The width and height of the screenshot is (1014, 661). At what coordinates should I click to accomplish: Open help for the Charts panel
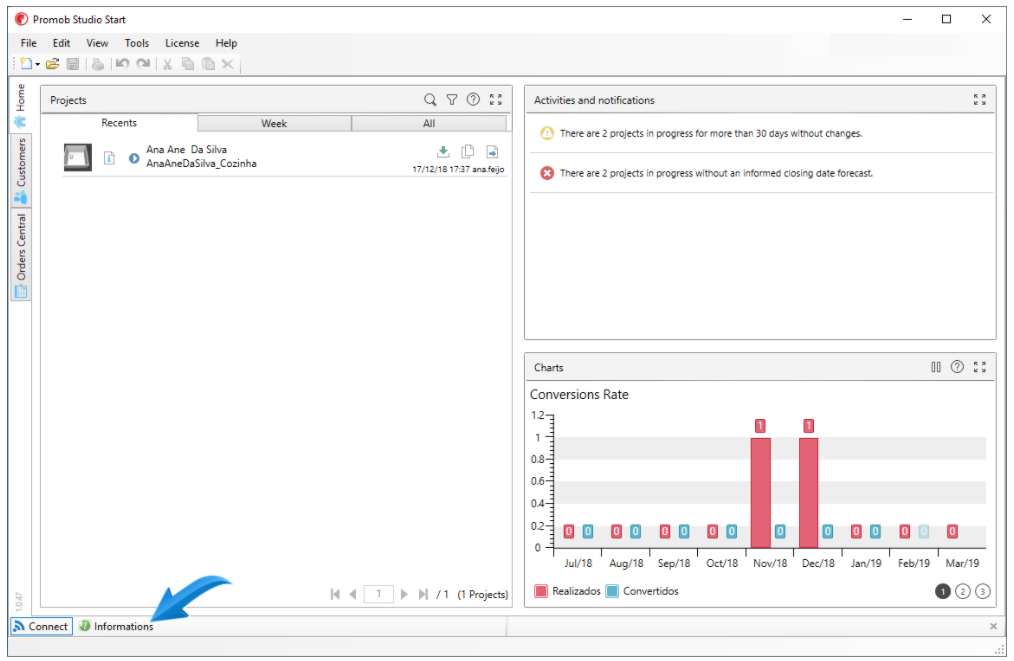[957, 367]
